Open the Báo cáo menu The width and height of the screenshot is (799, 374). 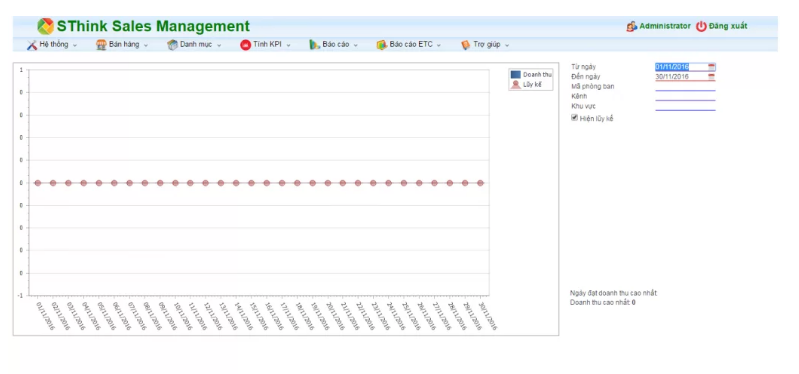point(336,44)
